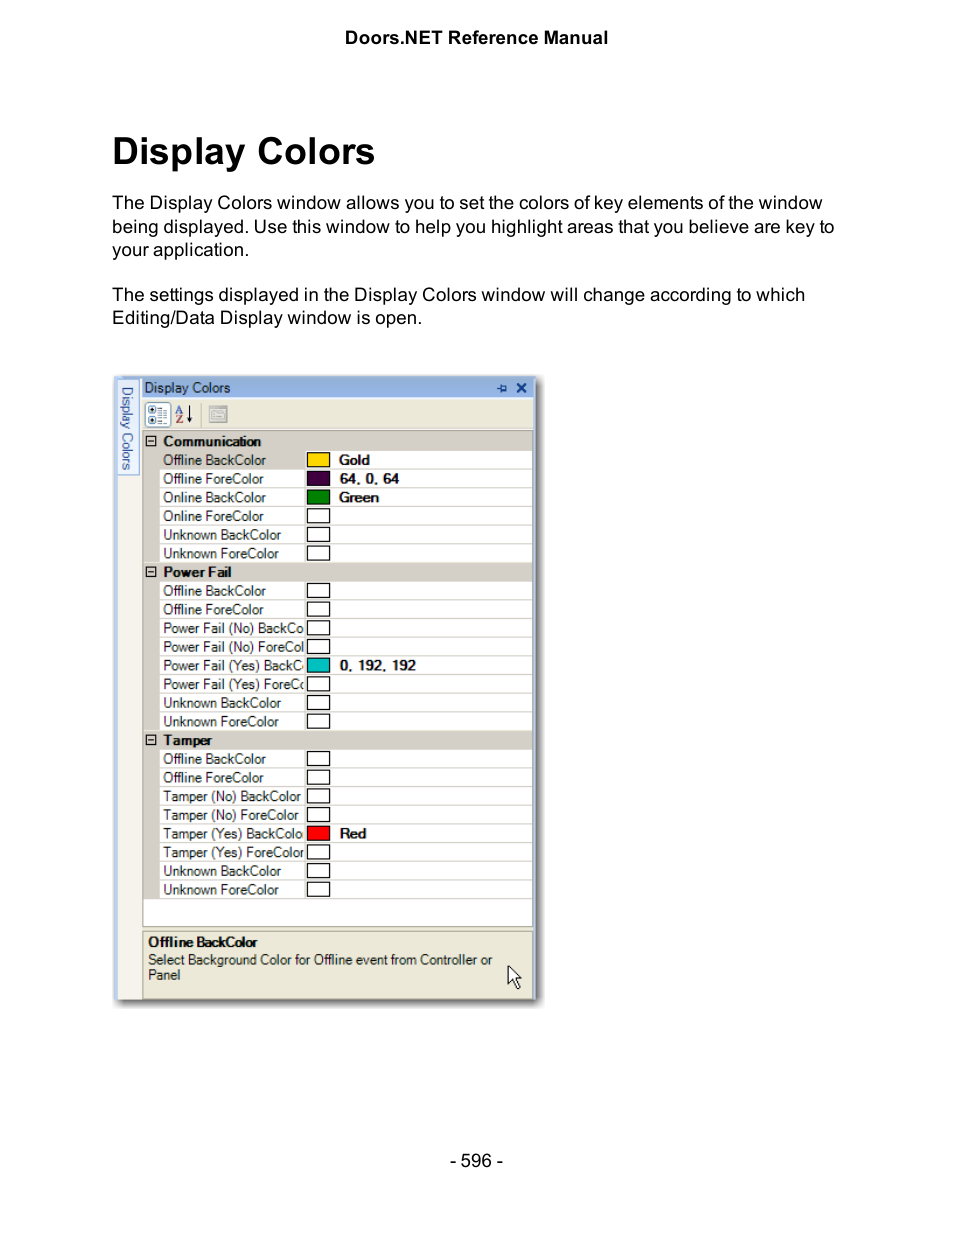
Task: Select Power Fail (Yes) BackColor property
Action: click(x=231, y=665)
